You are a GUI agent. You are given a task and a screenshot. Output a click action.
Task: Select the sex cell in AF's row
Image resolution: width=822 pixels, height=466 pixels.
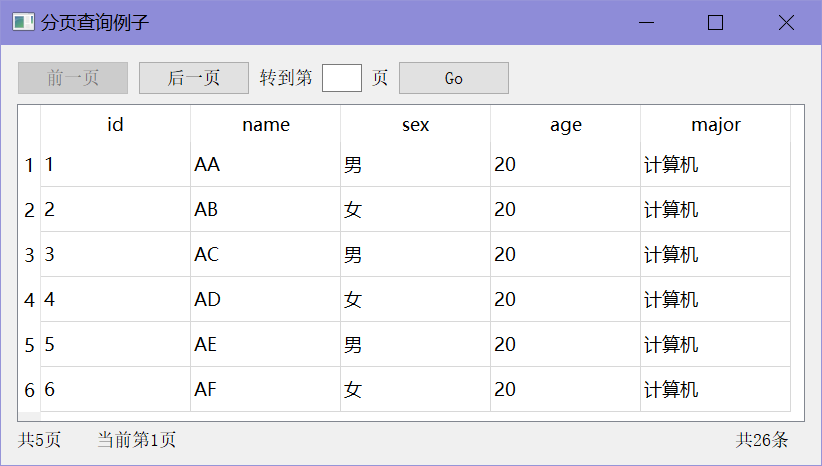point(416,389)
